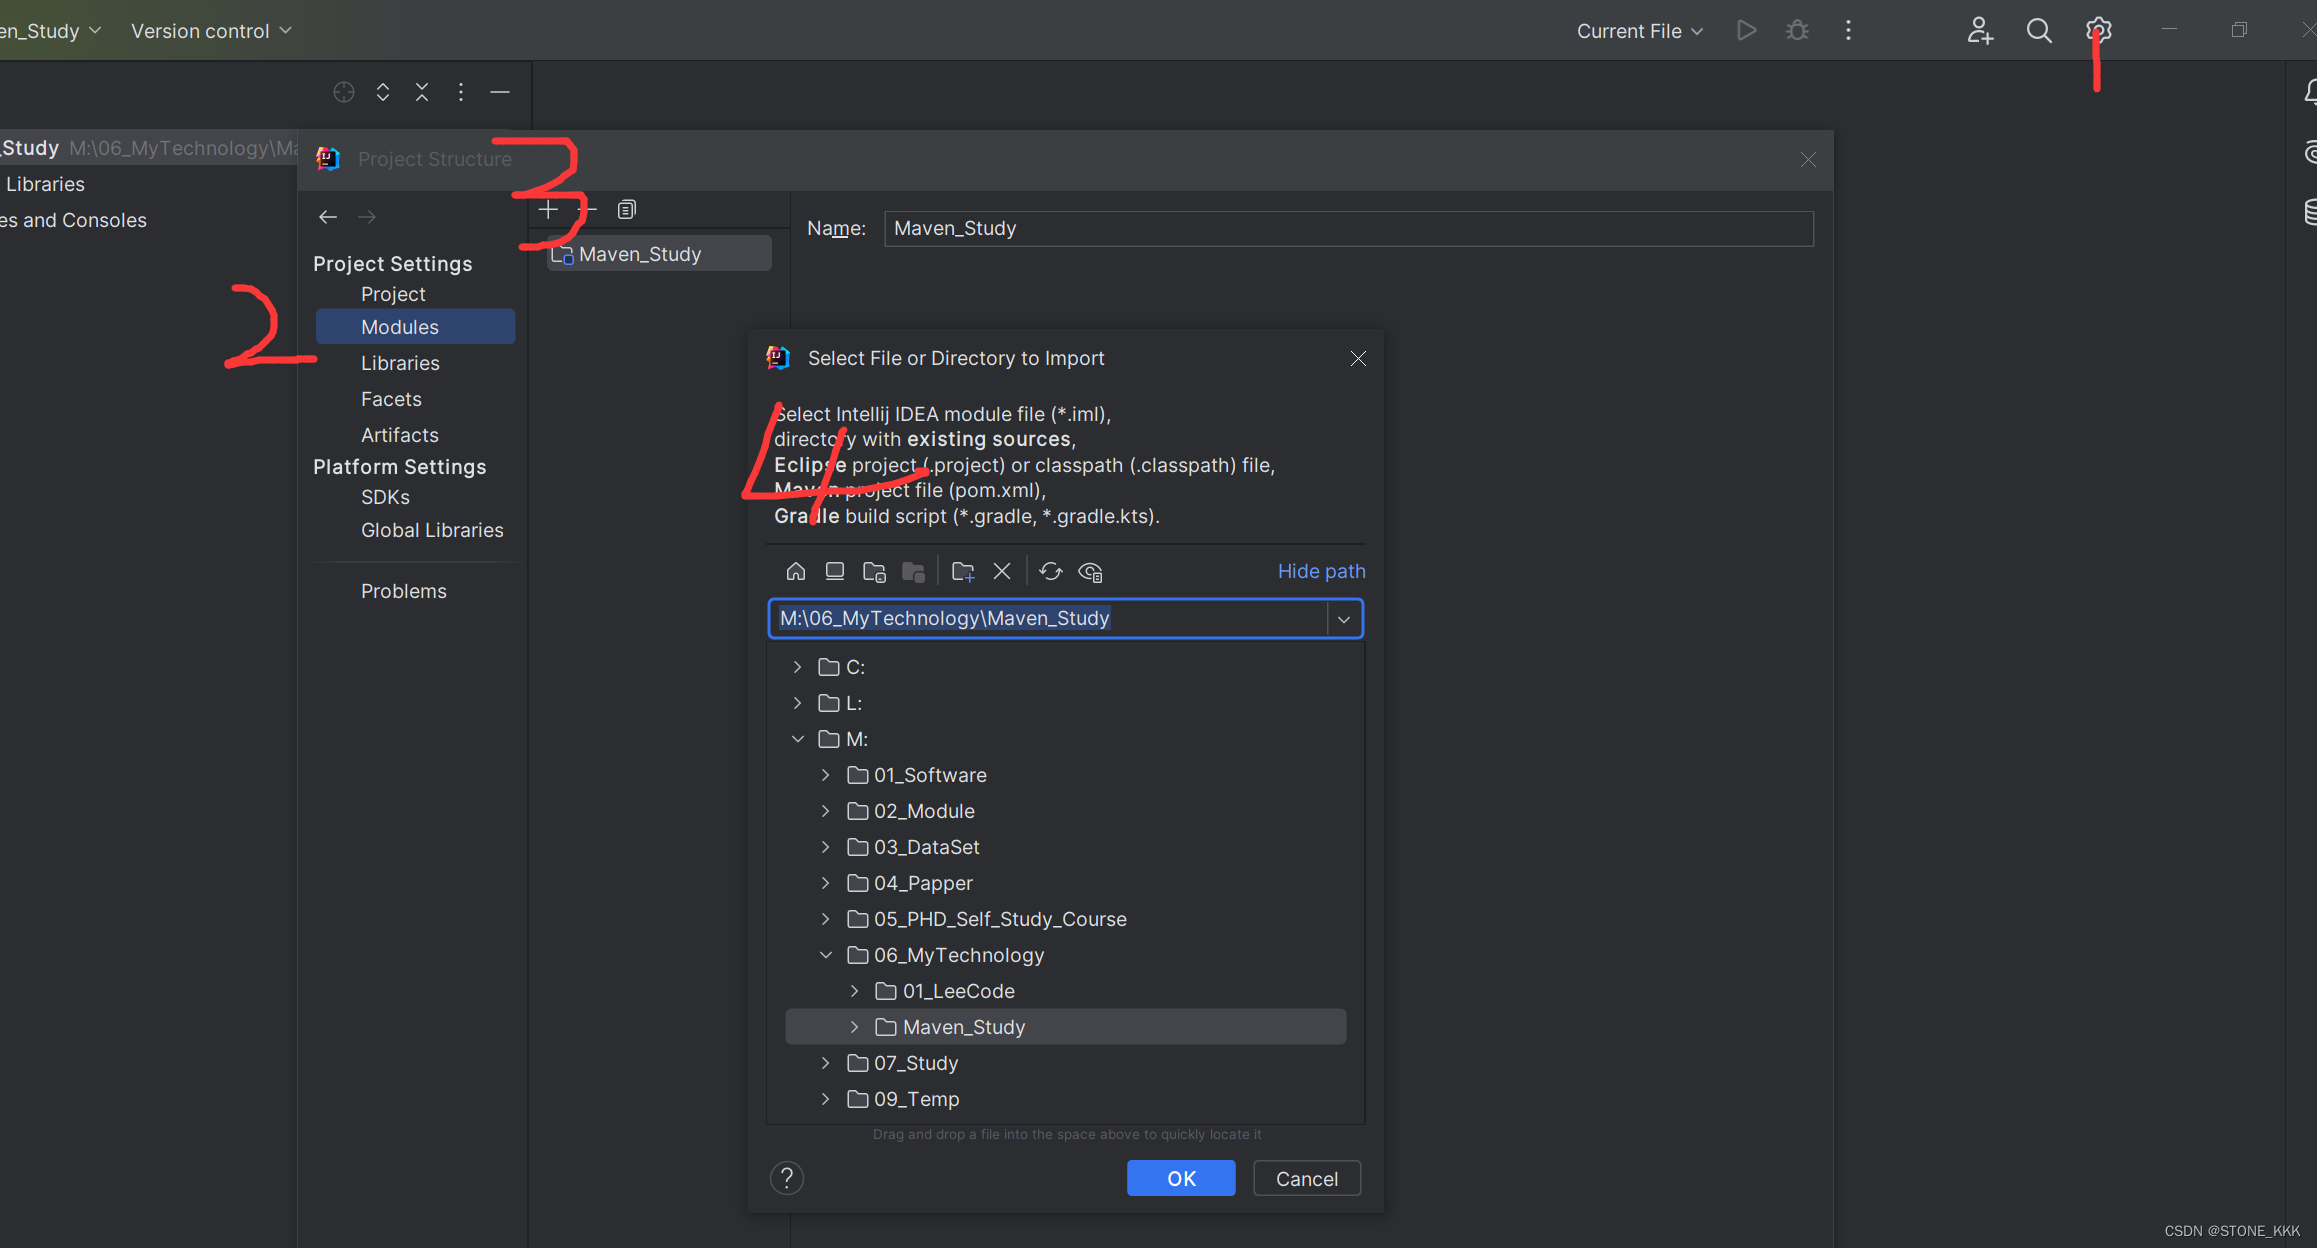Select Libraries under Project Settings

tap(400, 363)
